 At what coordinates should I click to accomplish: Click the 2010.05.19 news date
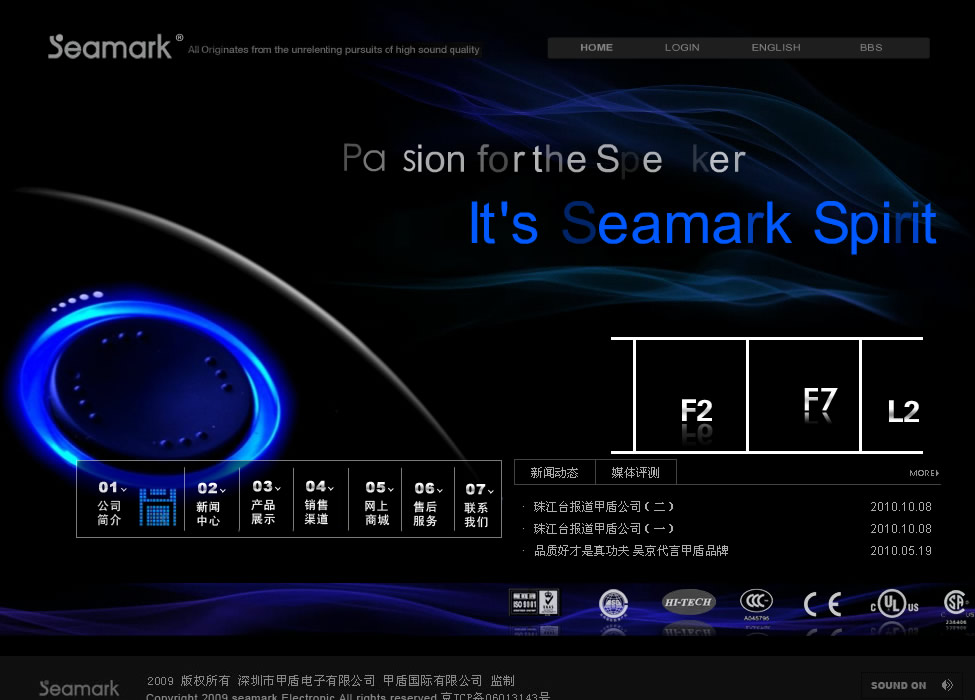click(900, 551)
